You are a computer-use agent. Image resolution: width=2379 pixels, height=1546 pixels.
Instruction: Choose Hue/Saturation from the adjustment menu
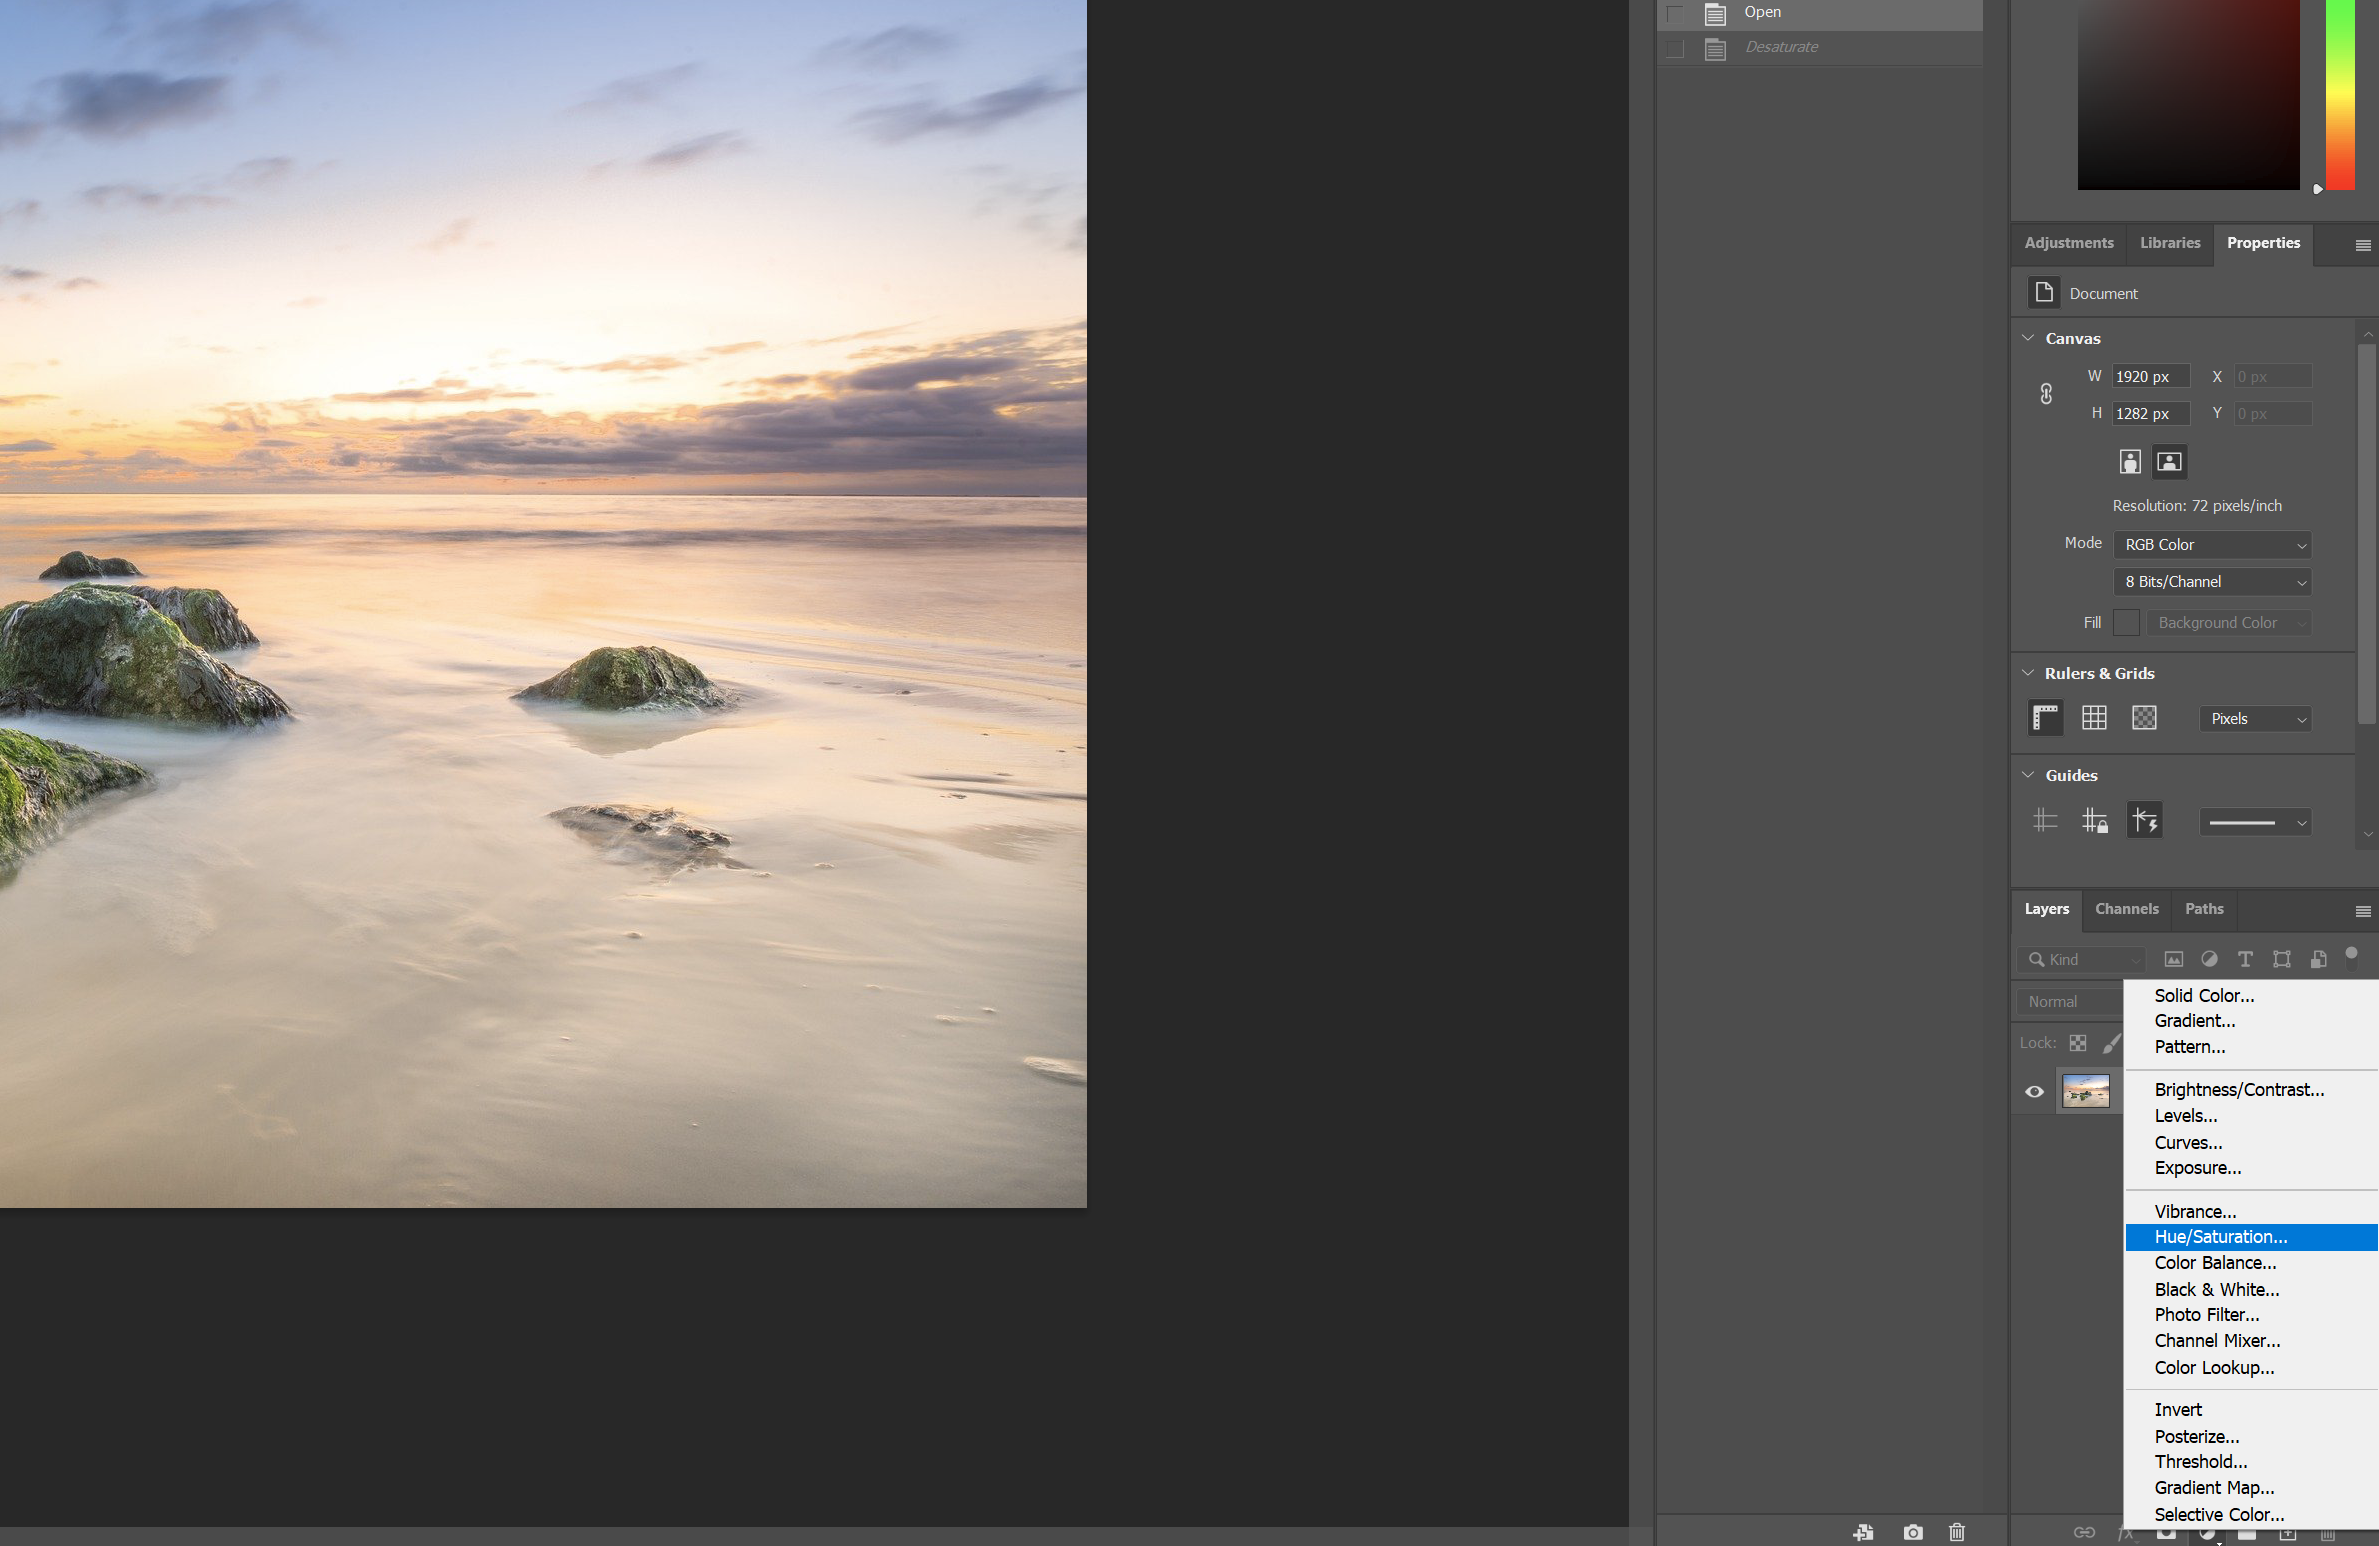(x=2220, y=1237)
